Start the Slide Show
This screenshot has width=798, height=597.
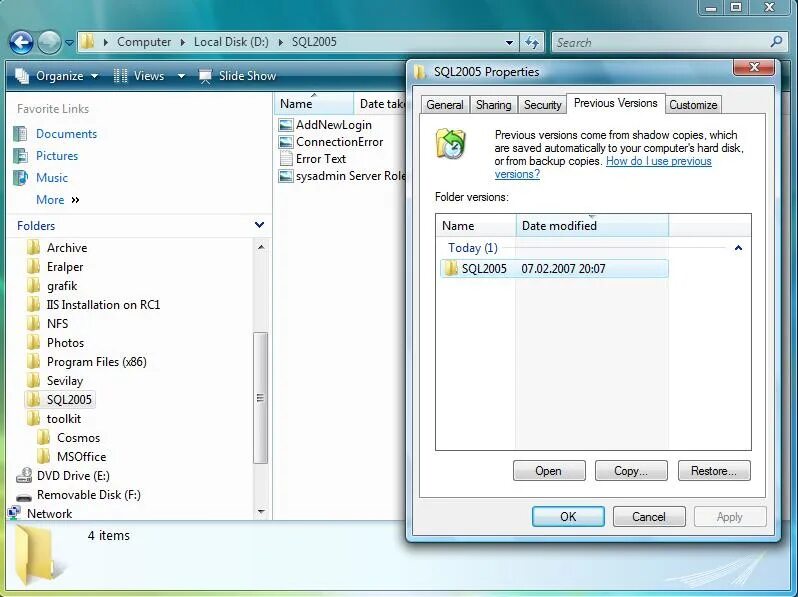[x=237, y=76]
